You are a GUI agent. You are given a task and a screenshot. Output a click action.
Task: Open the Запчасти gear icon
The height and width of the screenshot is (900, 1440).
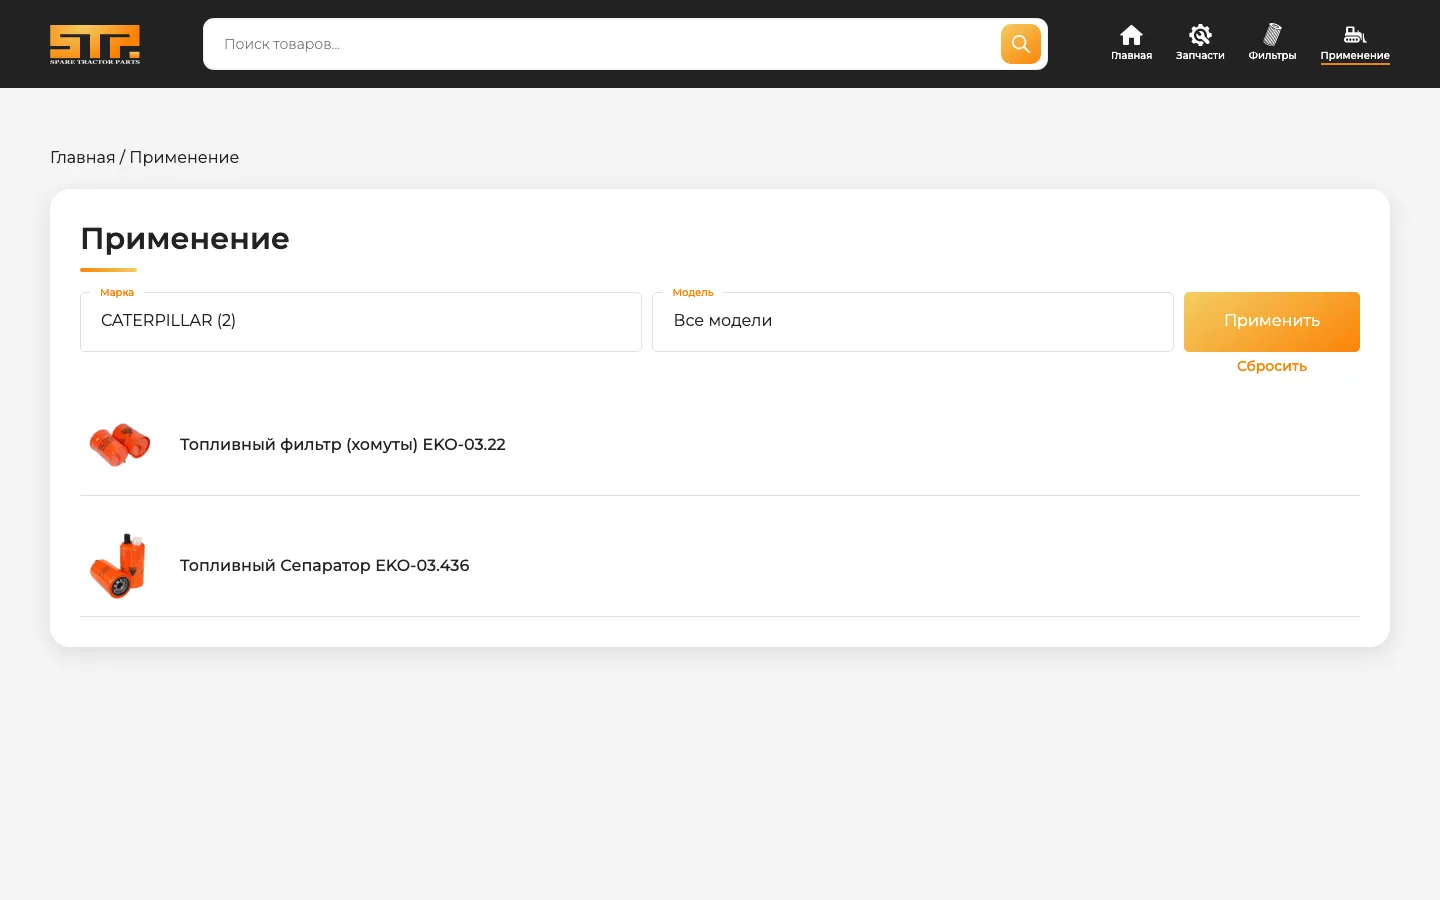pyautogui.click(x=1200, y=35)
